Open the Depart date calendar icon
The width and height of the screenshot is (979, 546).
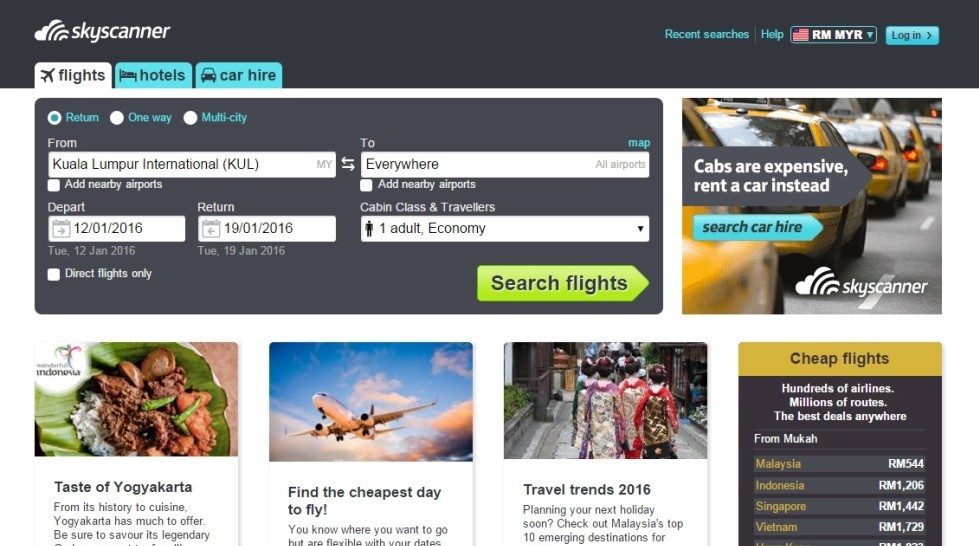pos(61,229)
